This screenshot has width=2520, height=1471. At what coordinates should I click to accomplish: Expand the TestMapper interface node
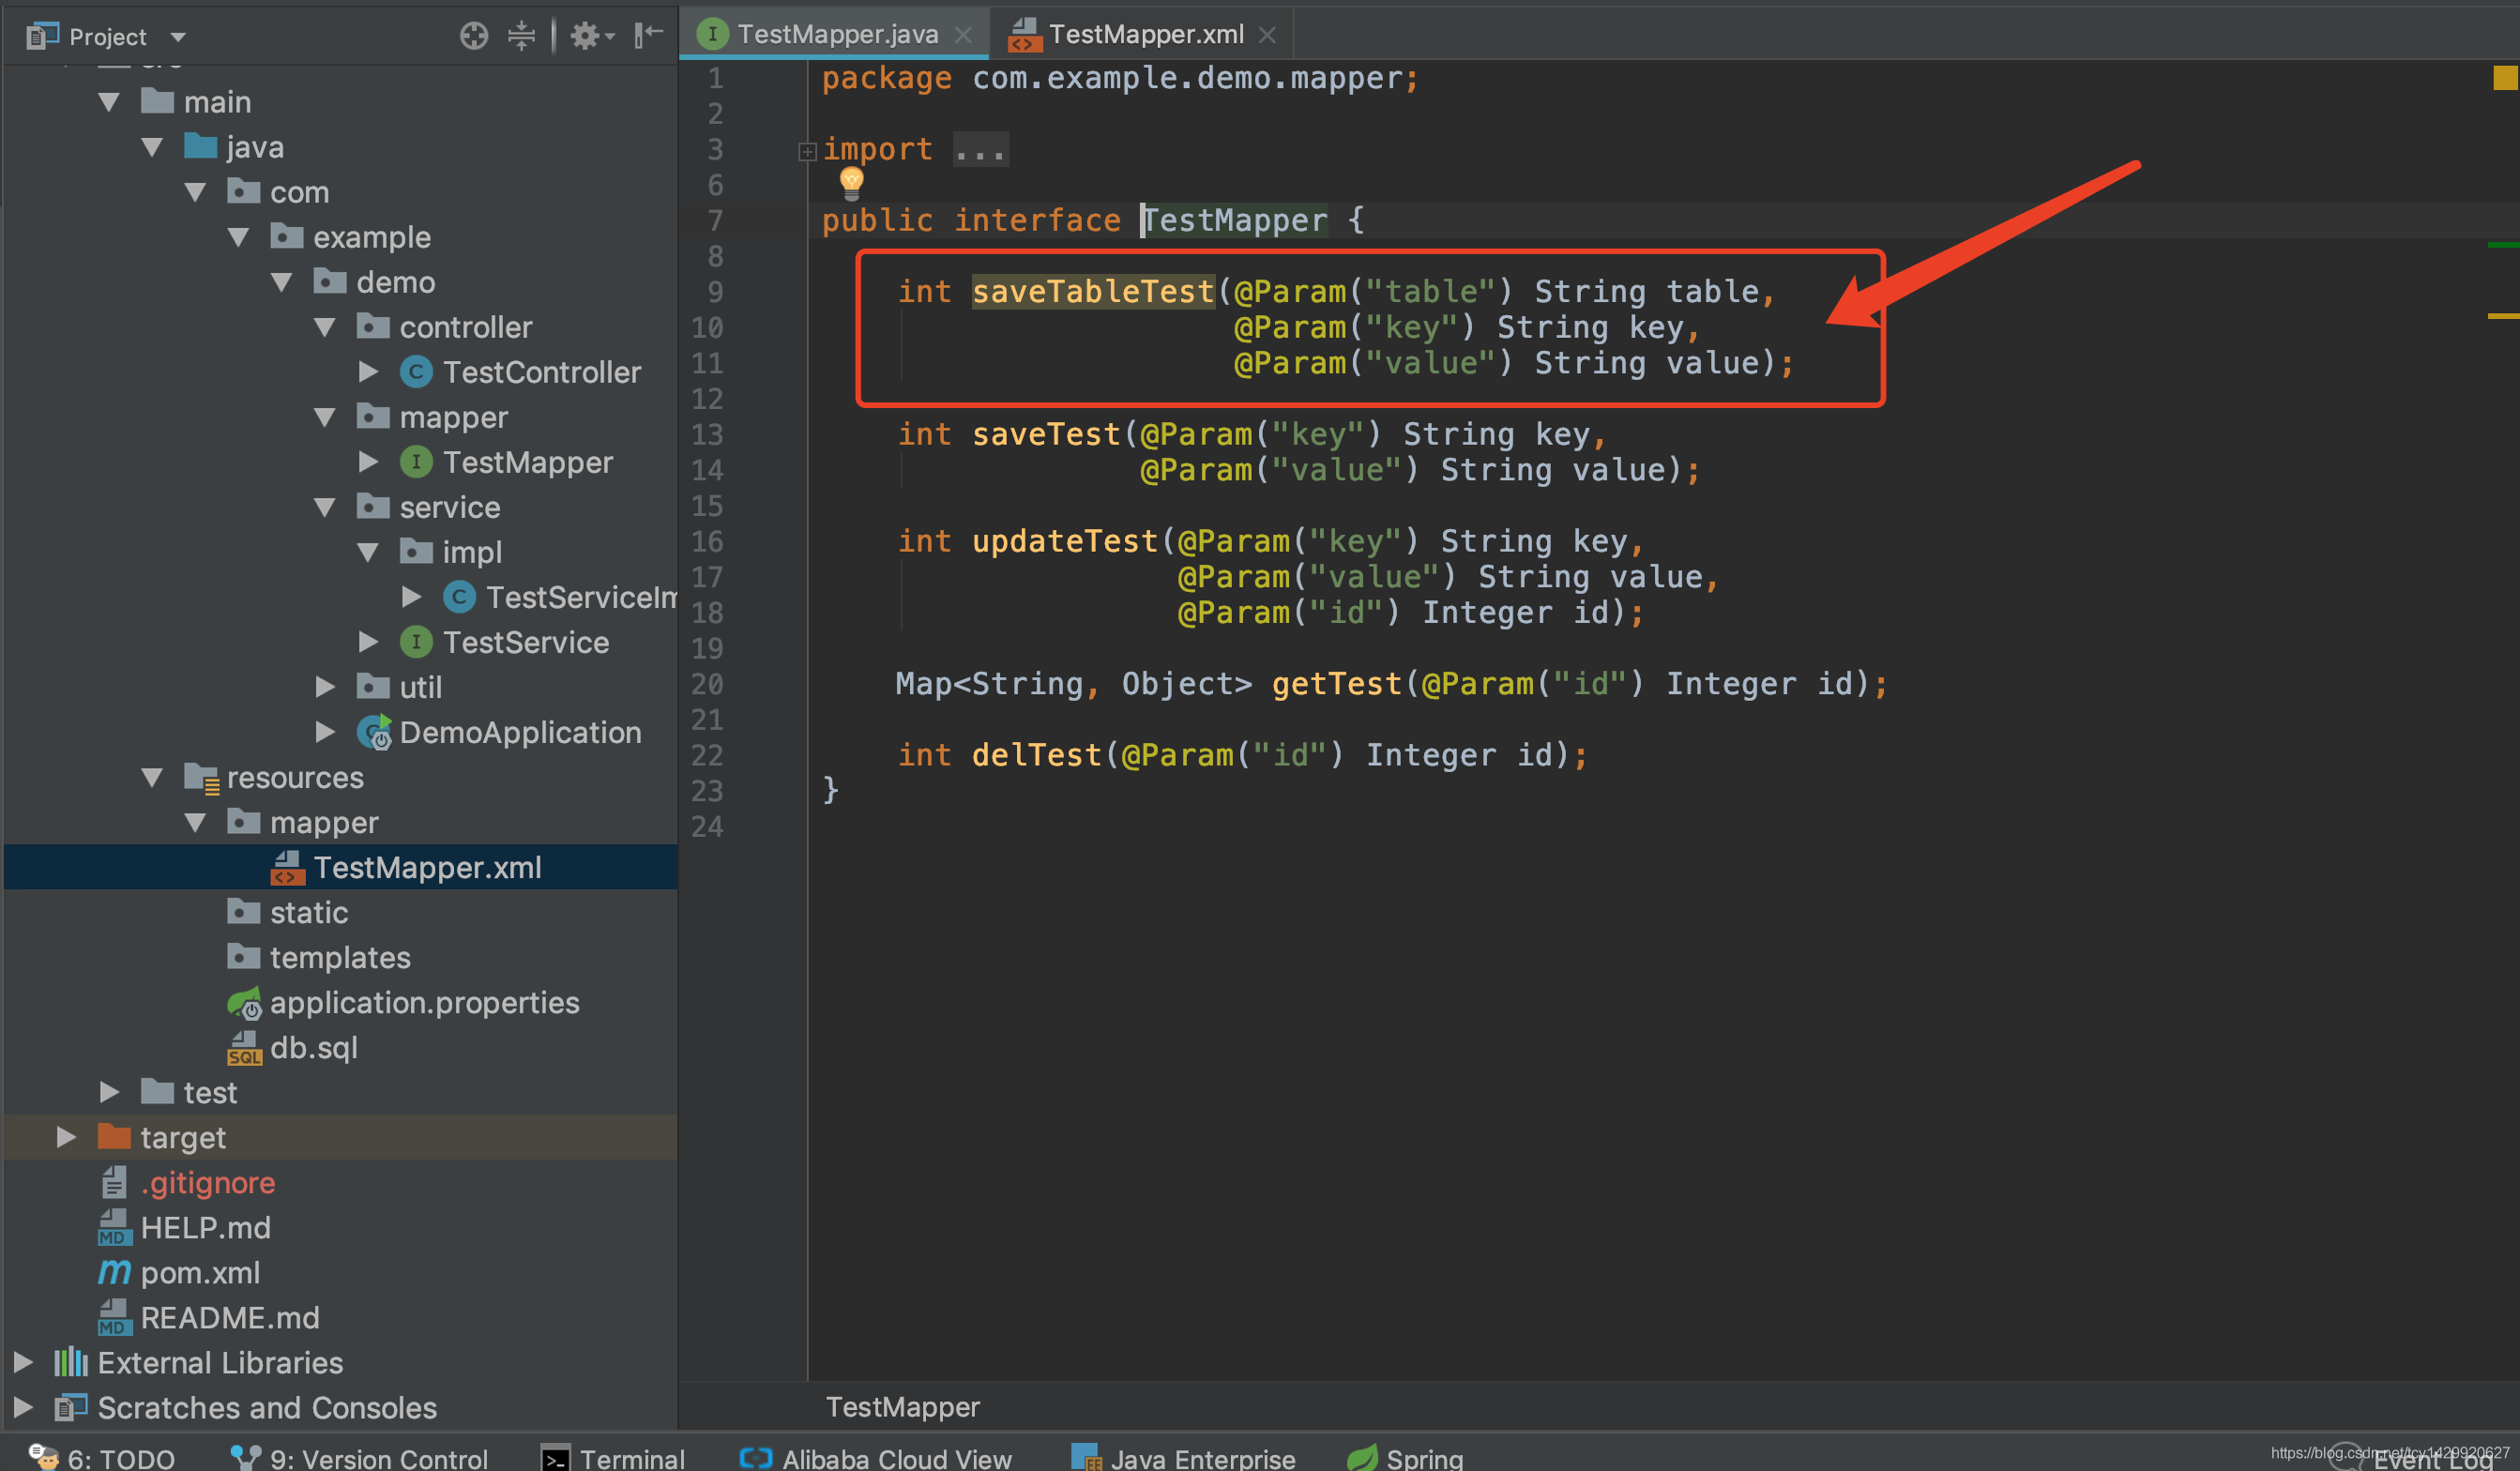368,462
